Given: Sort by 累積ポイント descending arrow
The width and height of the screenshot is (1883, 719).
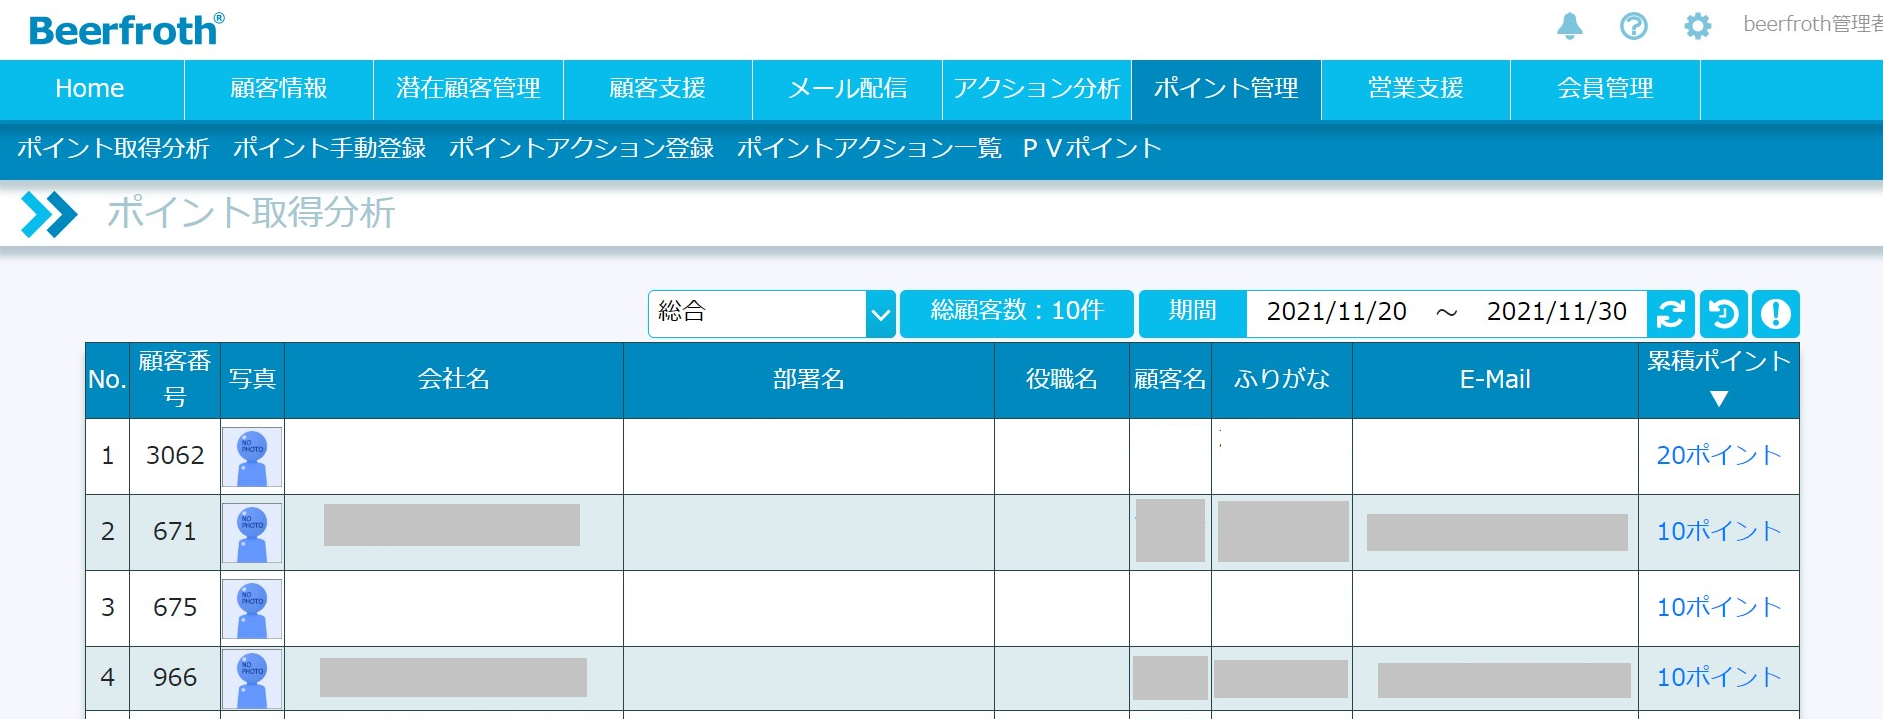Looking at the screenshot, I should pos(1718,398).
